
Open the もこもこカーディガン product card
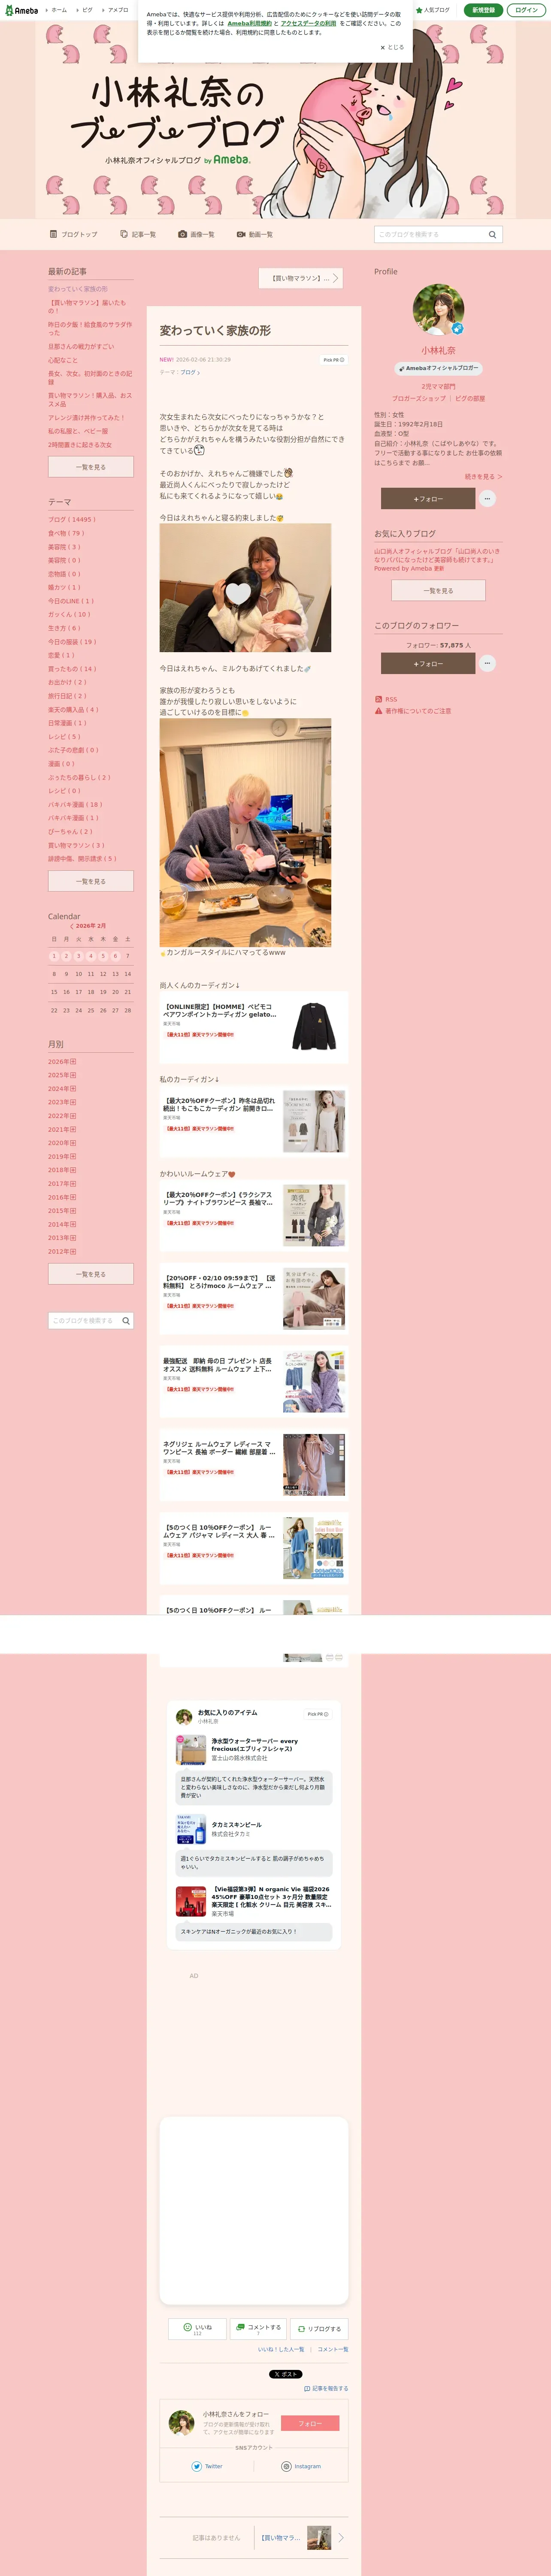click(254, 1120)
